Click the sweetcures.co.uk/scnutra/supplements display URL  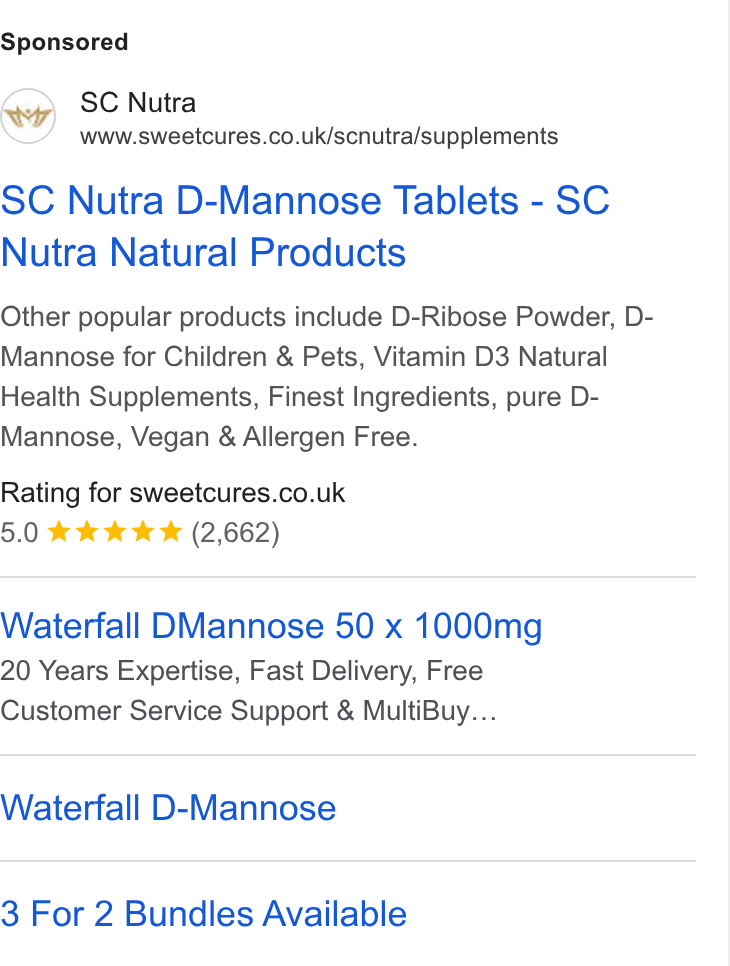click(319, 136)
